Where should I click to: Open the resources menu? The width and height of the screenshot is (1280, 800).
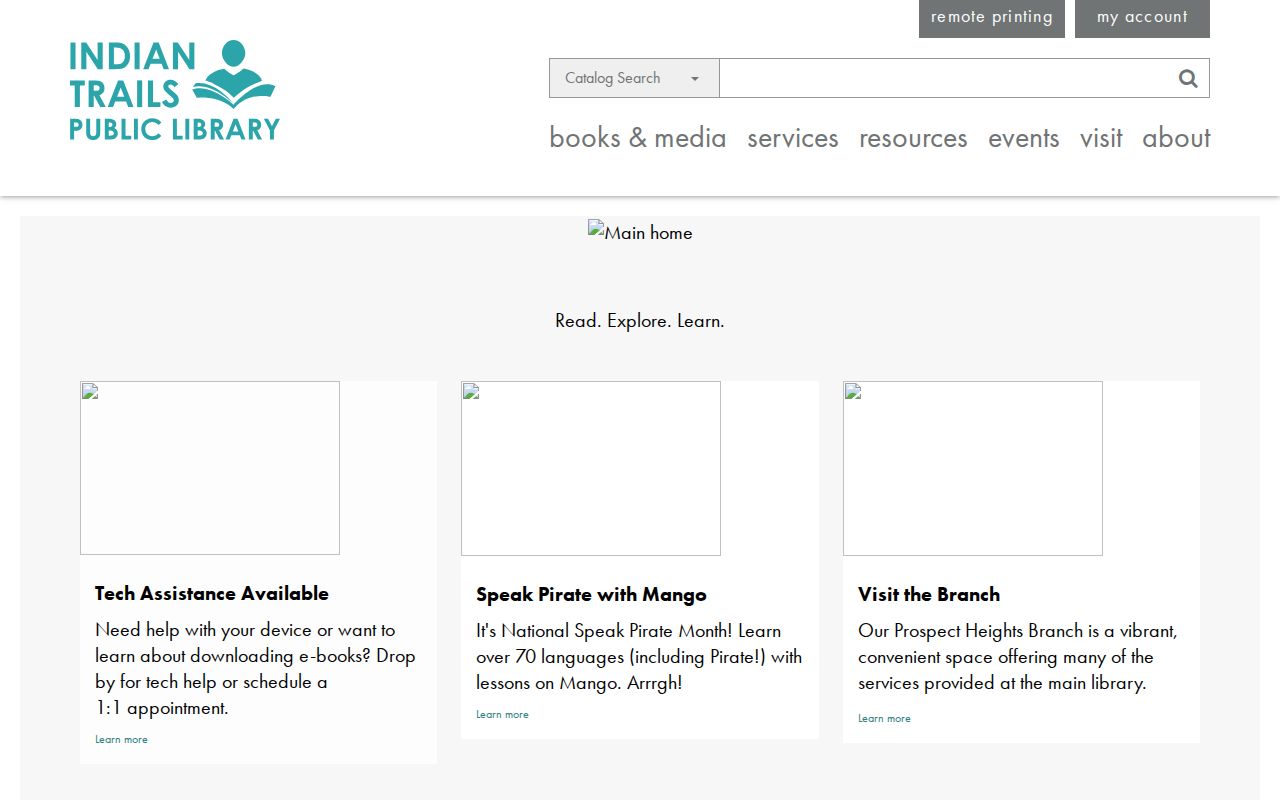pos(913,138)
